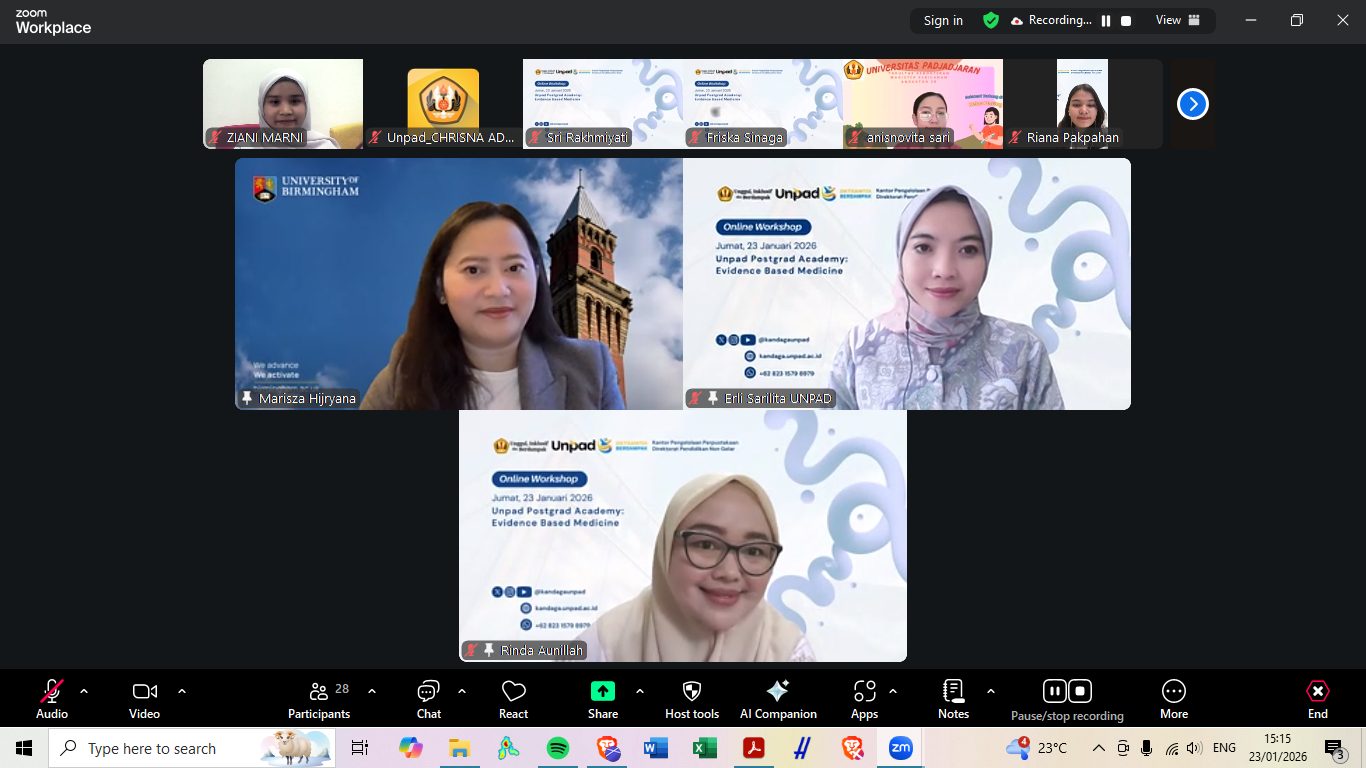
Task: Toggle the Video camera button
Action: 144,698
